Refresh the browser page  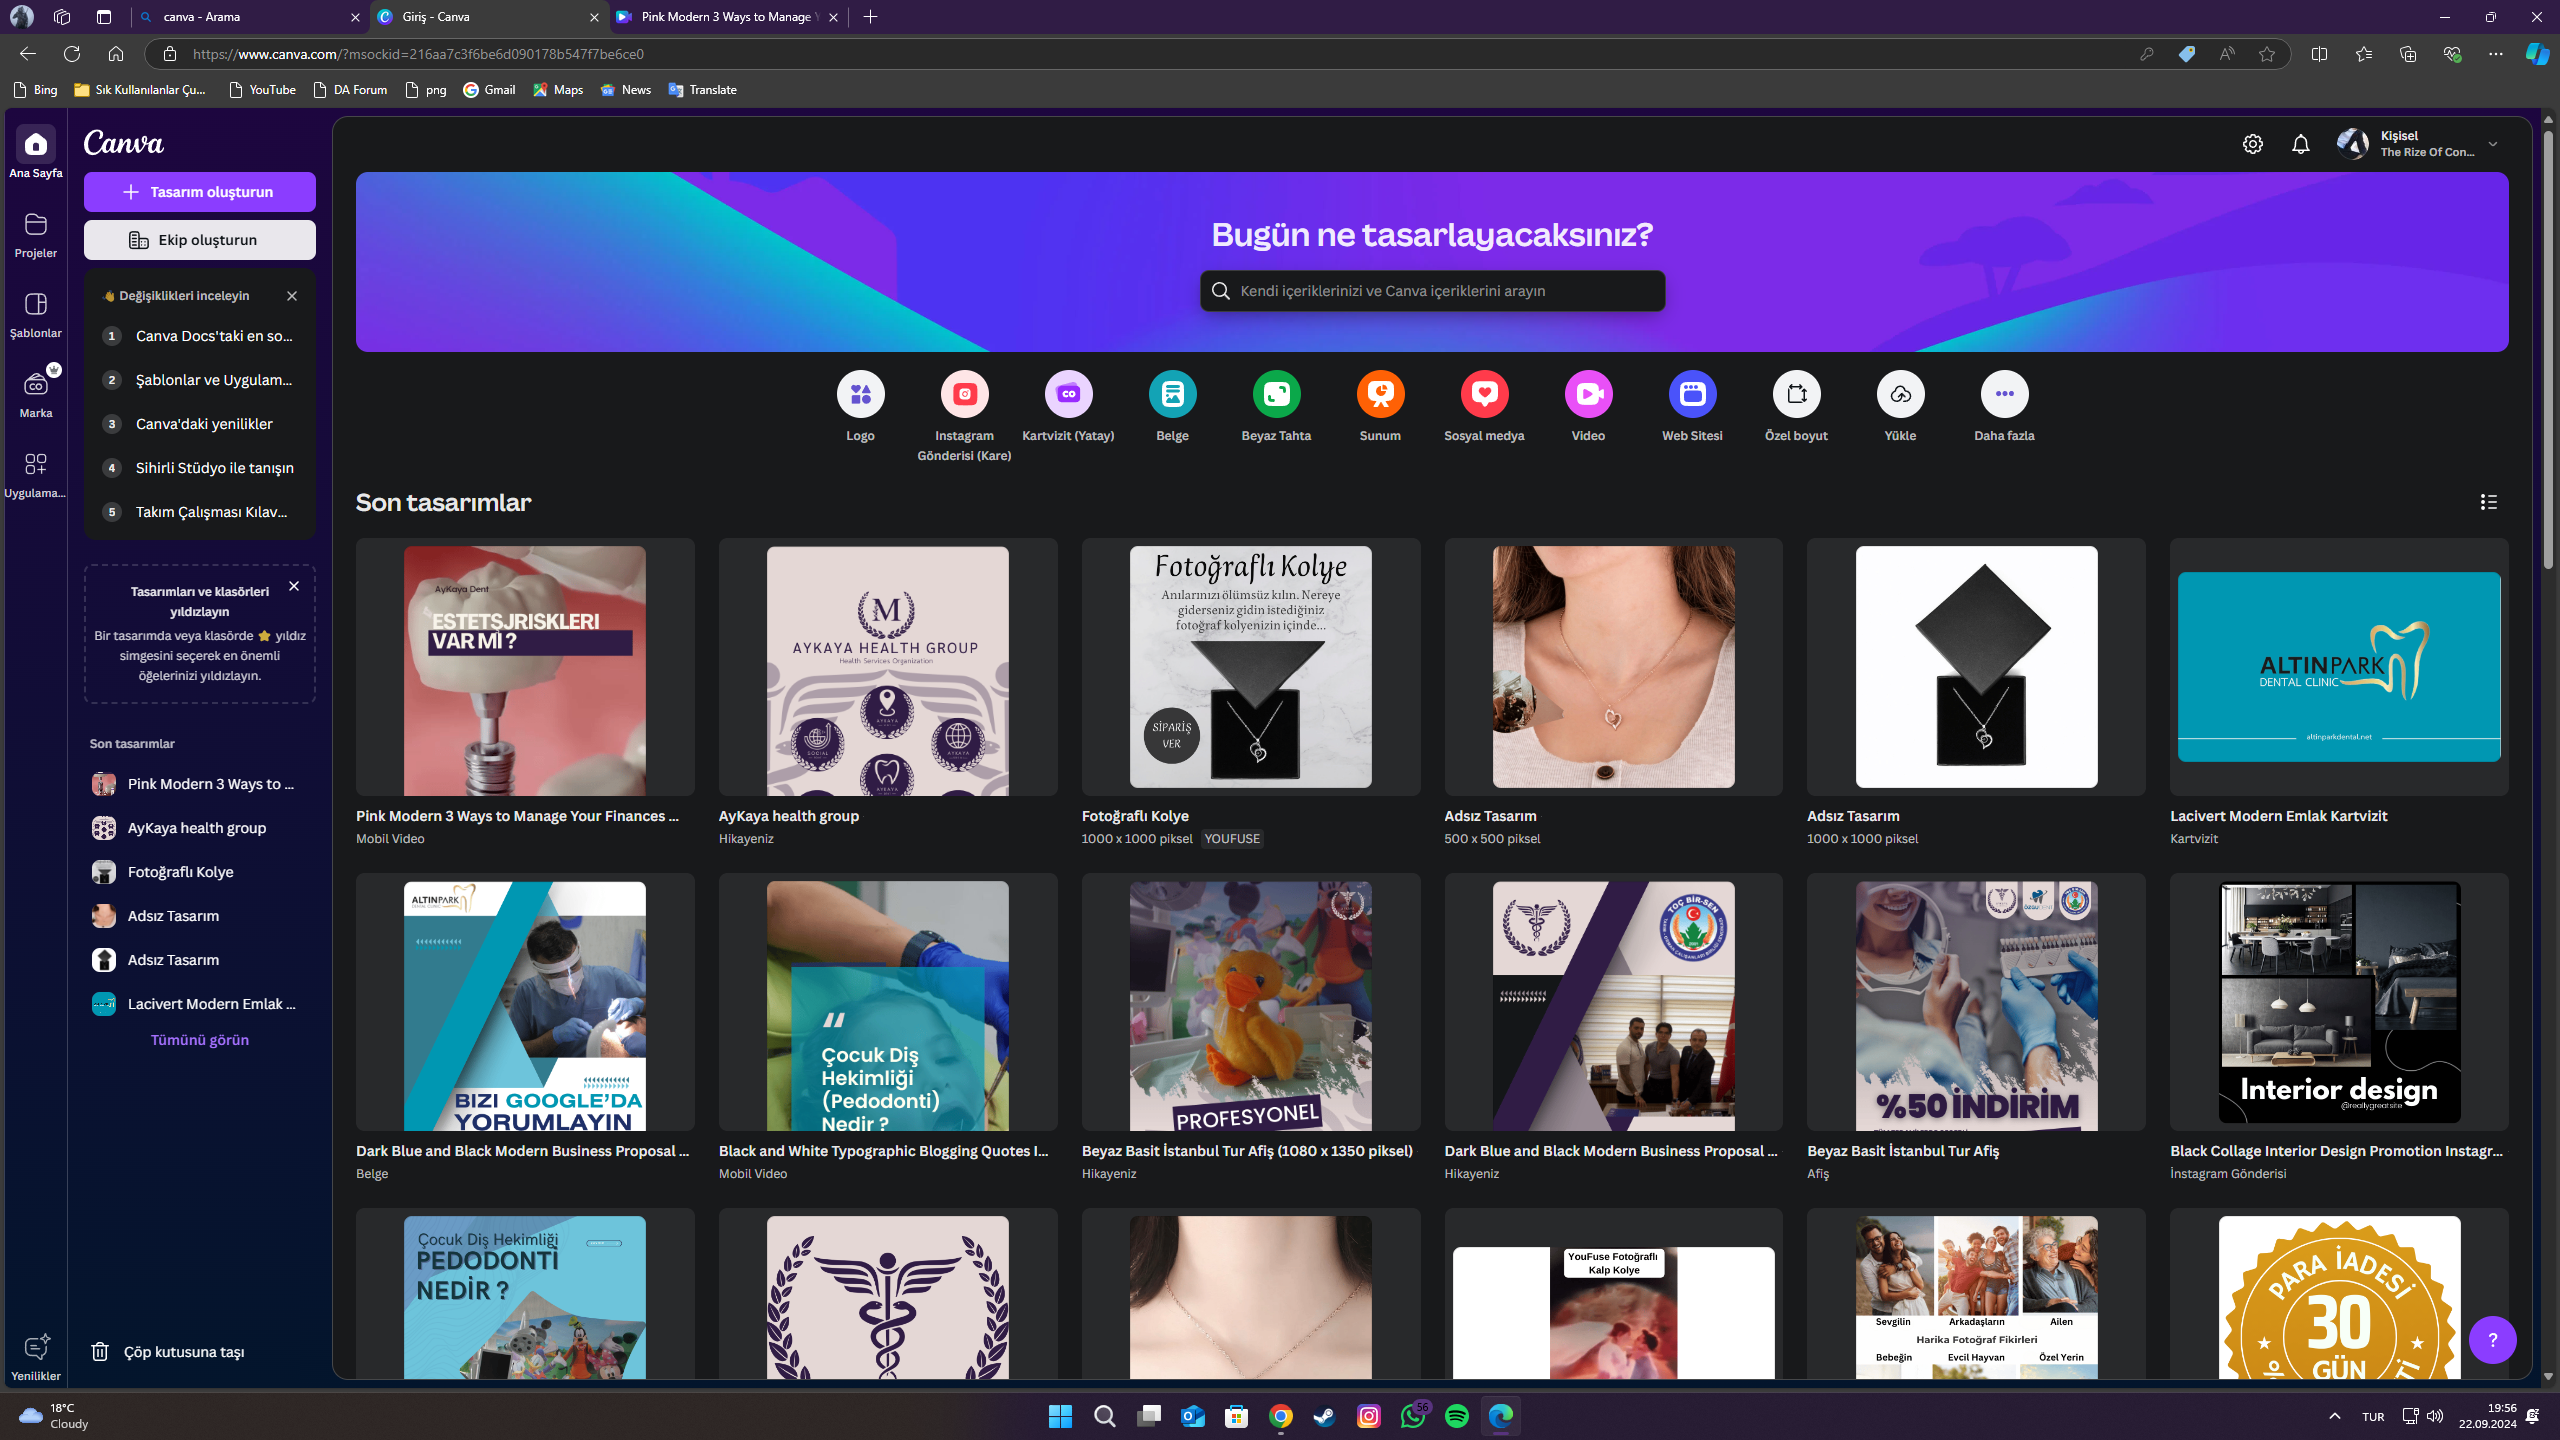72,54
